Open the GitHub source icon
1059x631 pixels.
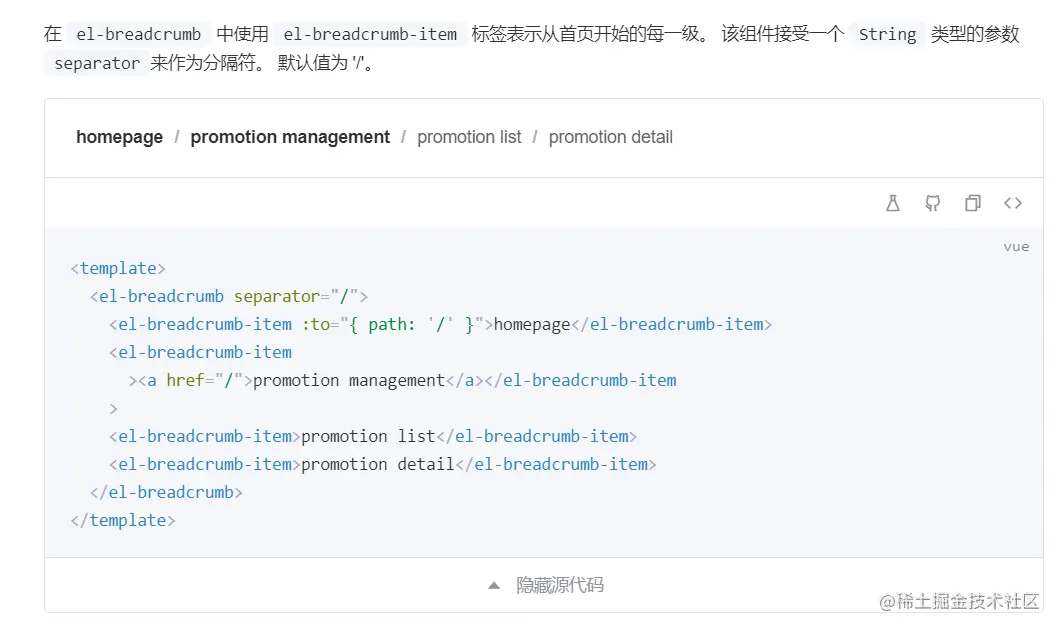pos(933,203)
